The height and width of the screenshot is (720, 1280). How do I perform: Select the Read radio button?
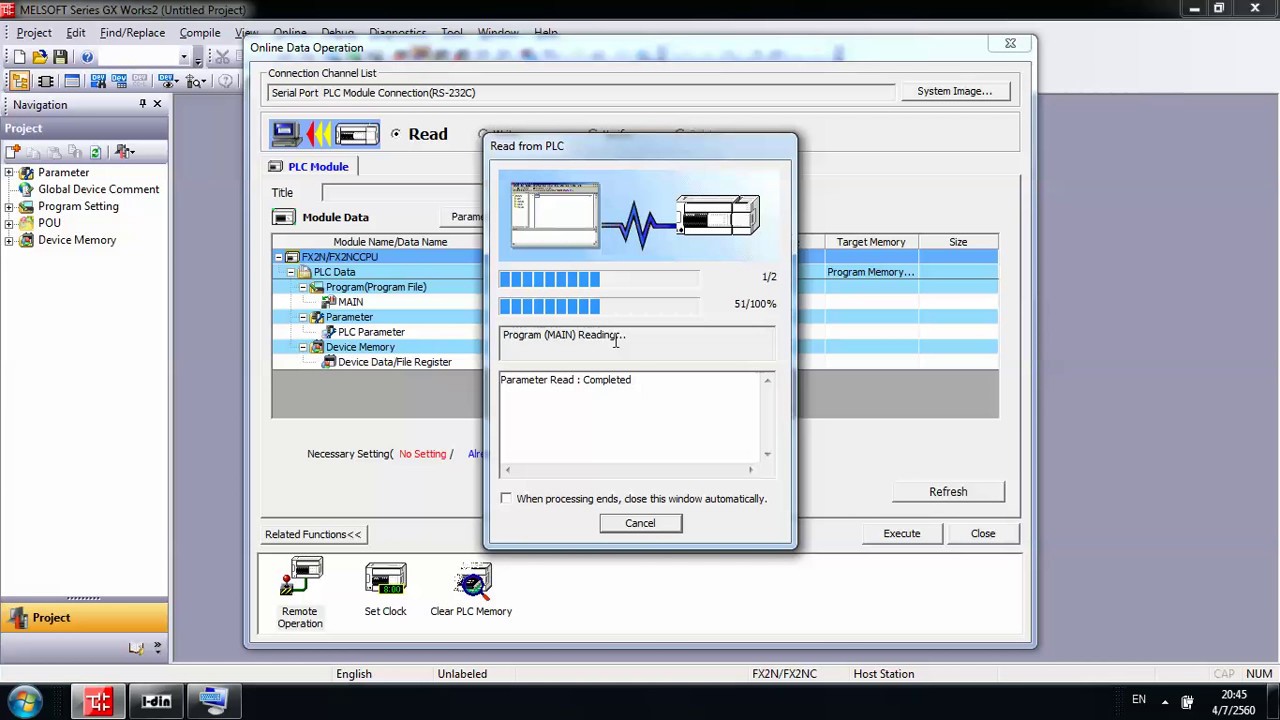click(396, 134)
